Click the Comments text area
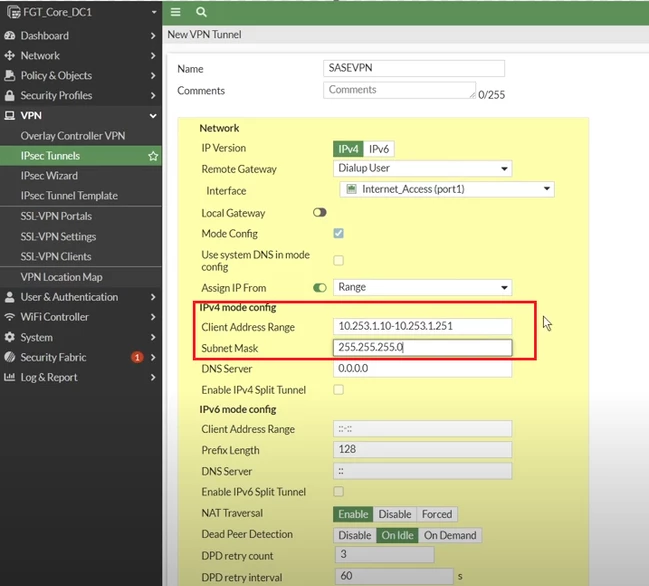The width and height of the screenshot is (649, 586). click(x=399, y=90)
